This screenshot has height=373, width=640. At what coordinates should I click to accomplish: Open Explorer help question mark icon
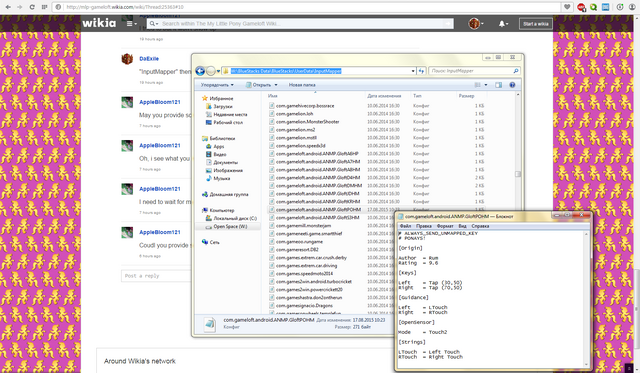512,85
